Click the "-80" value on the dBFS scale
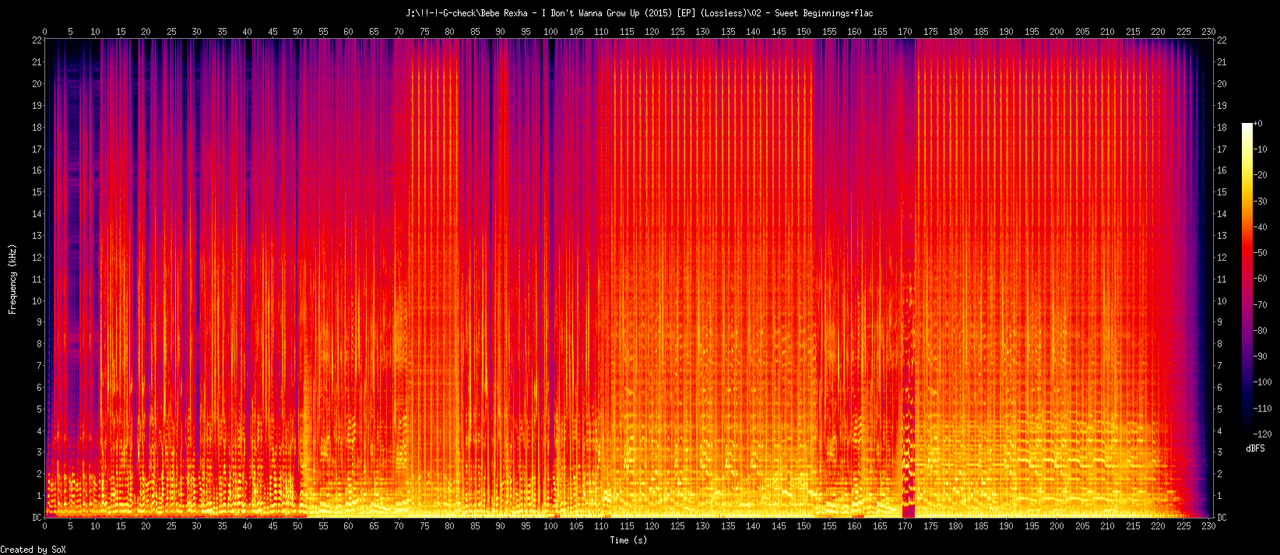The image size is (1280, 555). [1262, 331]
